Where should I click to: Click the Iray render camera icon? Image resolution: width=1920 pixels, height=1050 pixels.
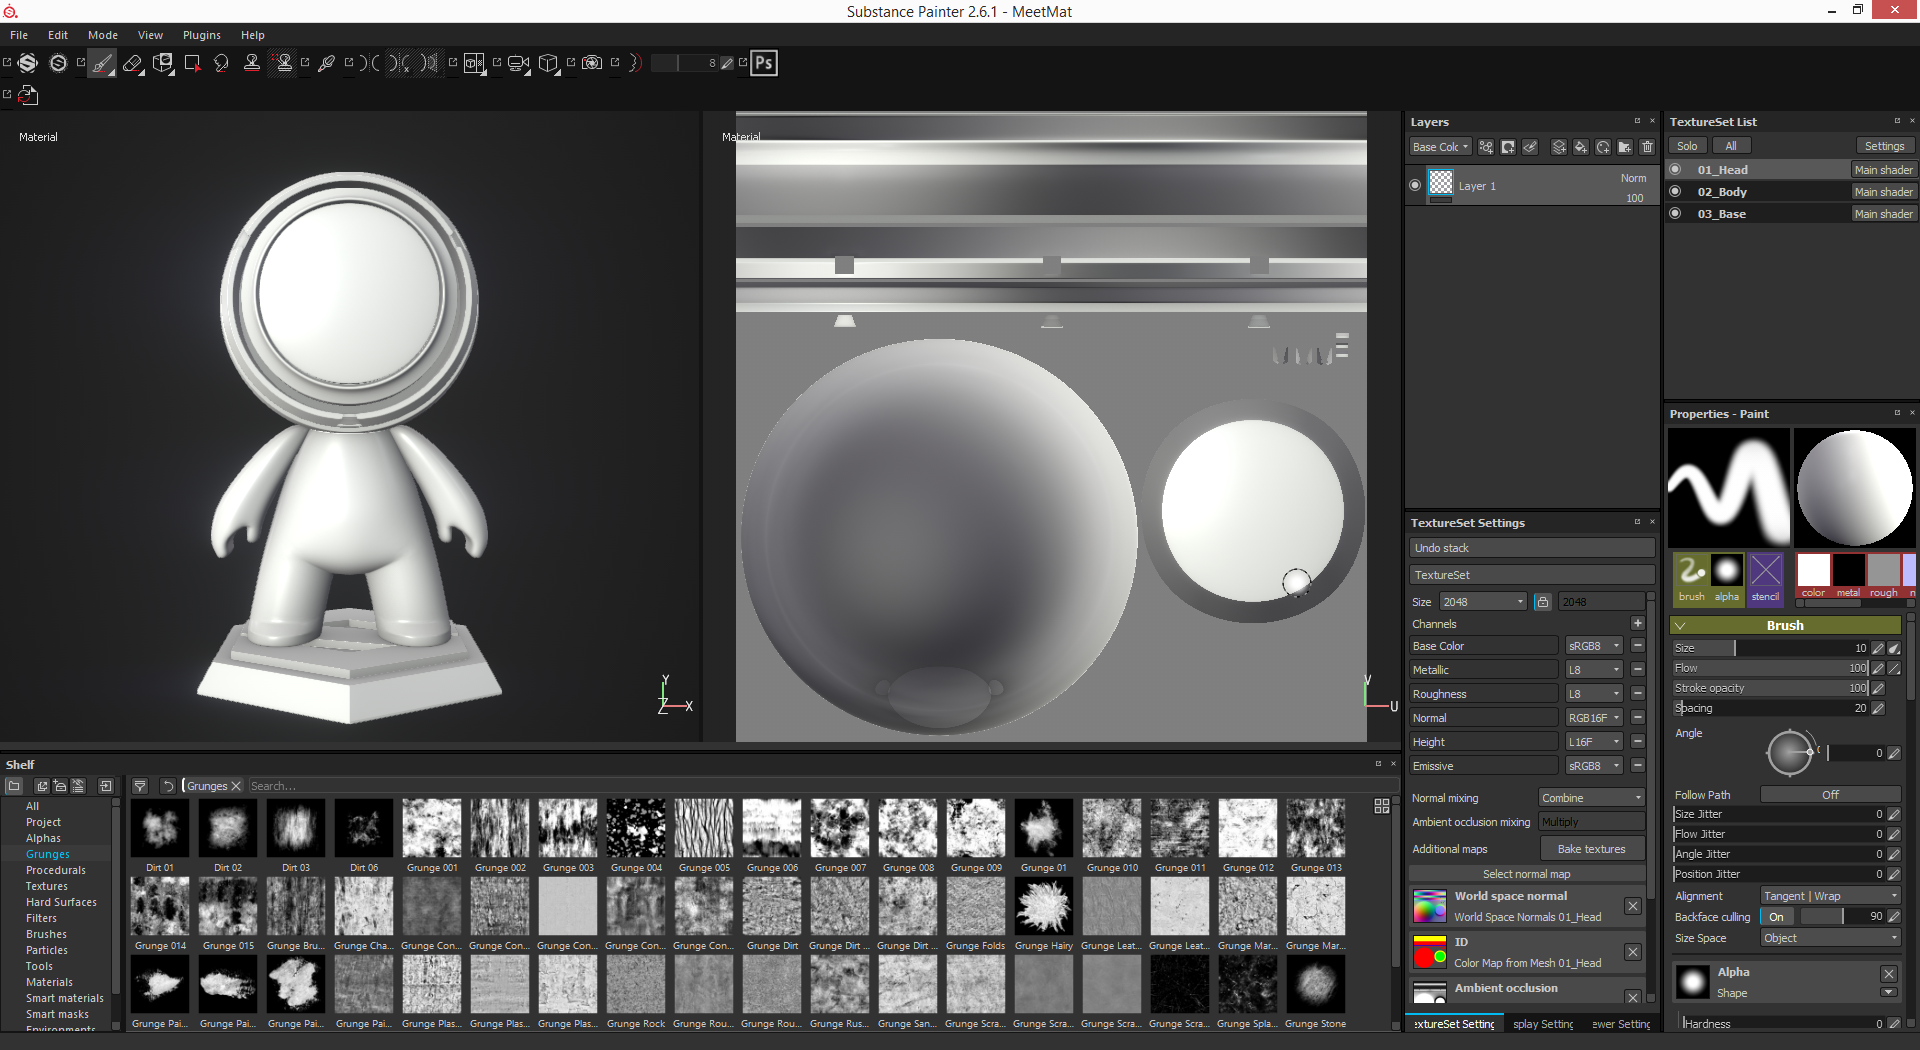(592, 63)
